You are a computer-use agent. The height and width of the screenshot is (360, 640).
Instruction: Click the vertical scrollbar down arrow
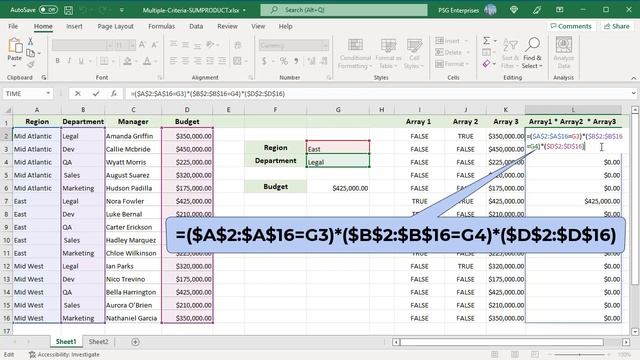click(635, 331)
